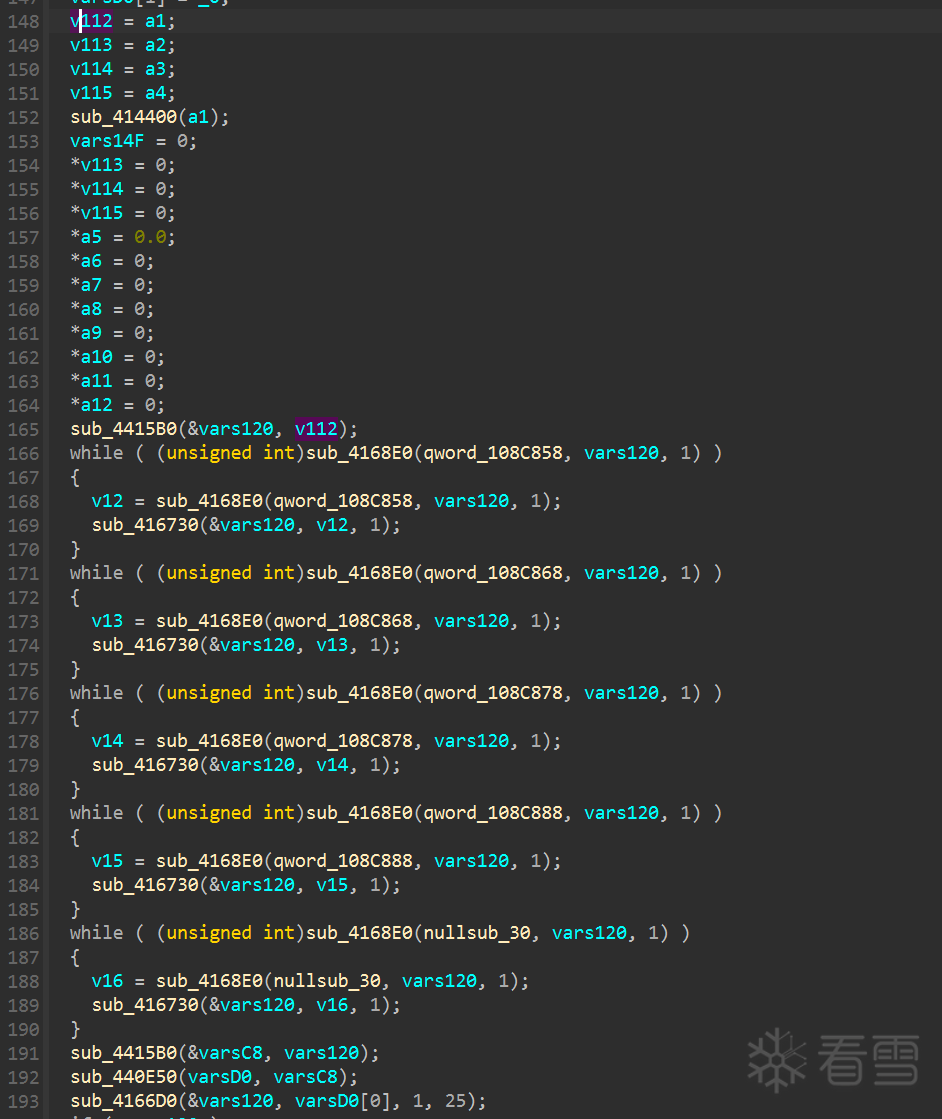Click *a11 on line 163
The height and width of the screenshot is (1119, 942).
pos(91,381)
